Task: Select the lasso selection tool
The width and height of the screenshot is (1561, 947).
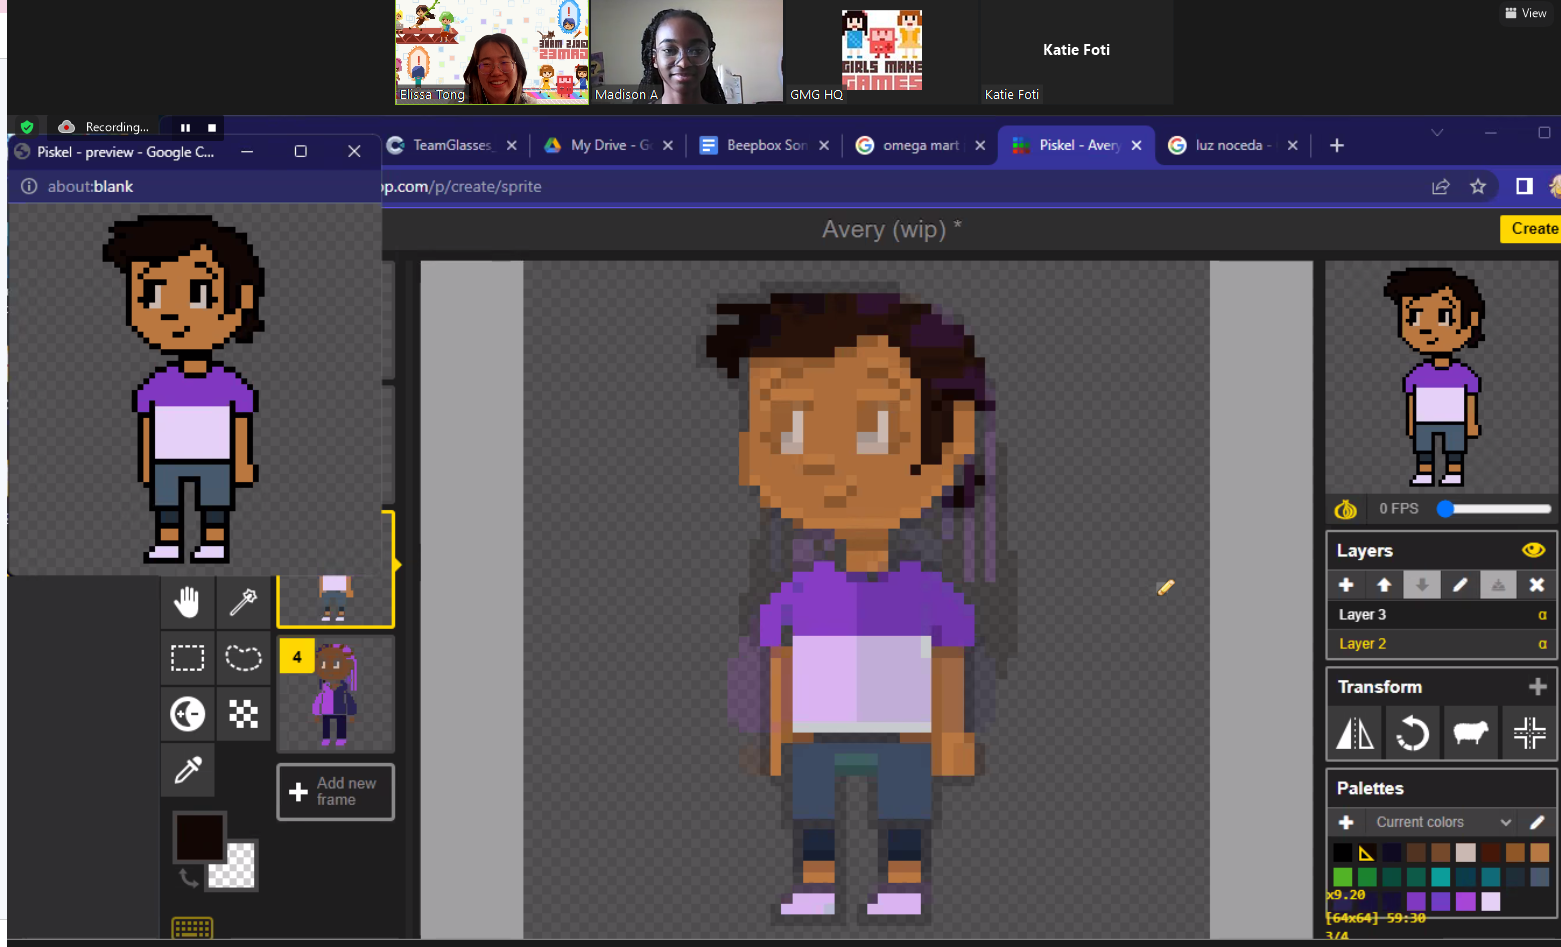Action: pyautogui.click(x=243, y=657)
